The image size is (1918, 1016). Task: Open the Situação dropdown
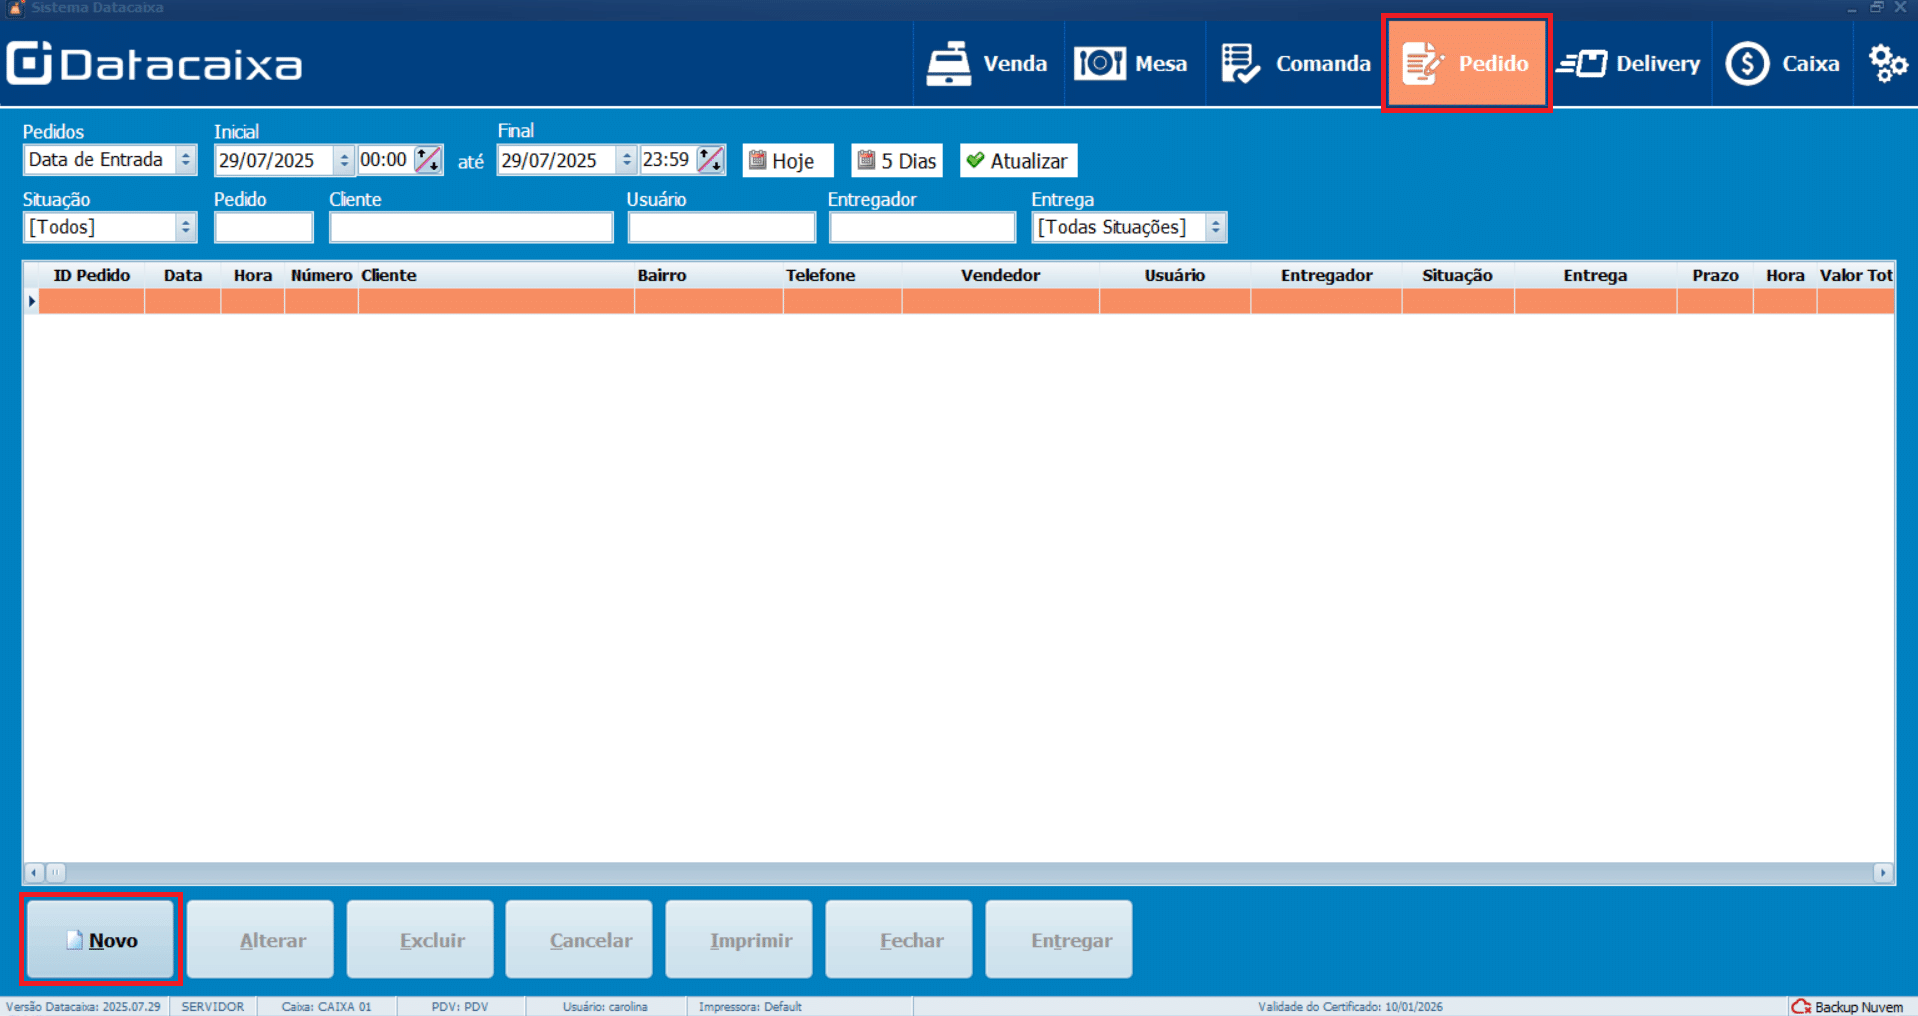click(x=185, y=228)
